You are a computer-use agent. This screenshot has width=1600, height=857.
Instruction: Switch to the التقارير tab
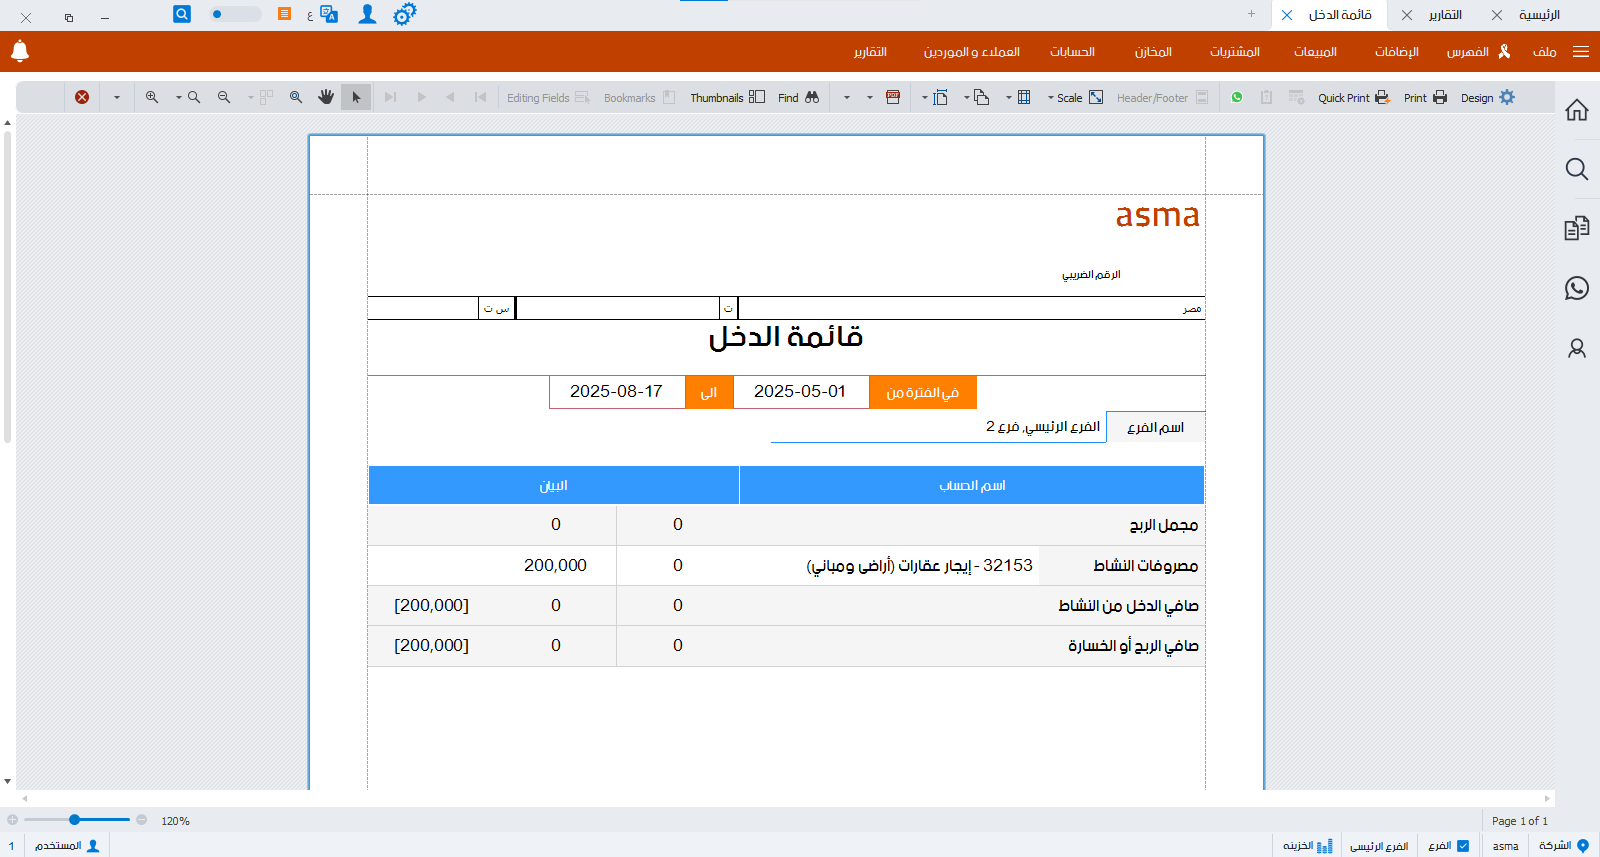[x=1445, y=15]
